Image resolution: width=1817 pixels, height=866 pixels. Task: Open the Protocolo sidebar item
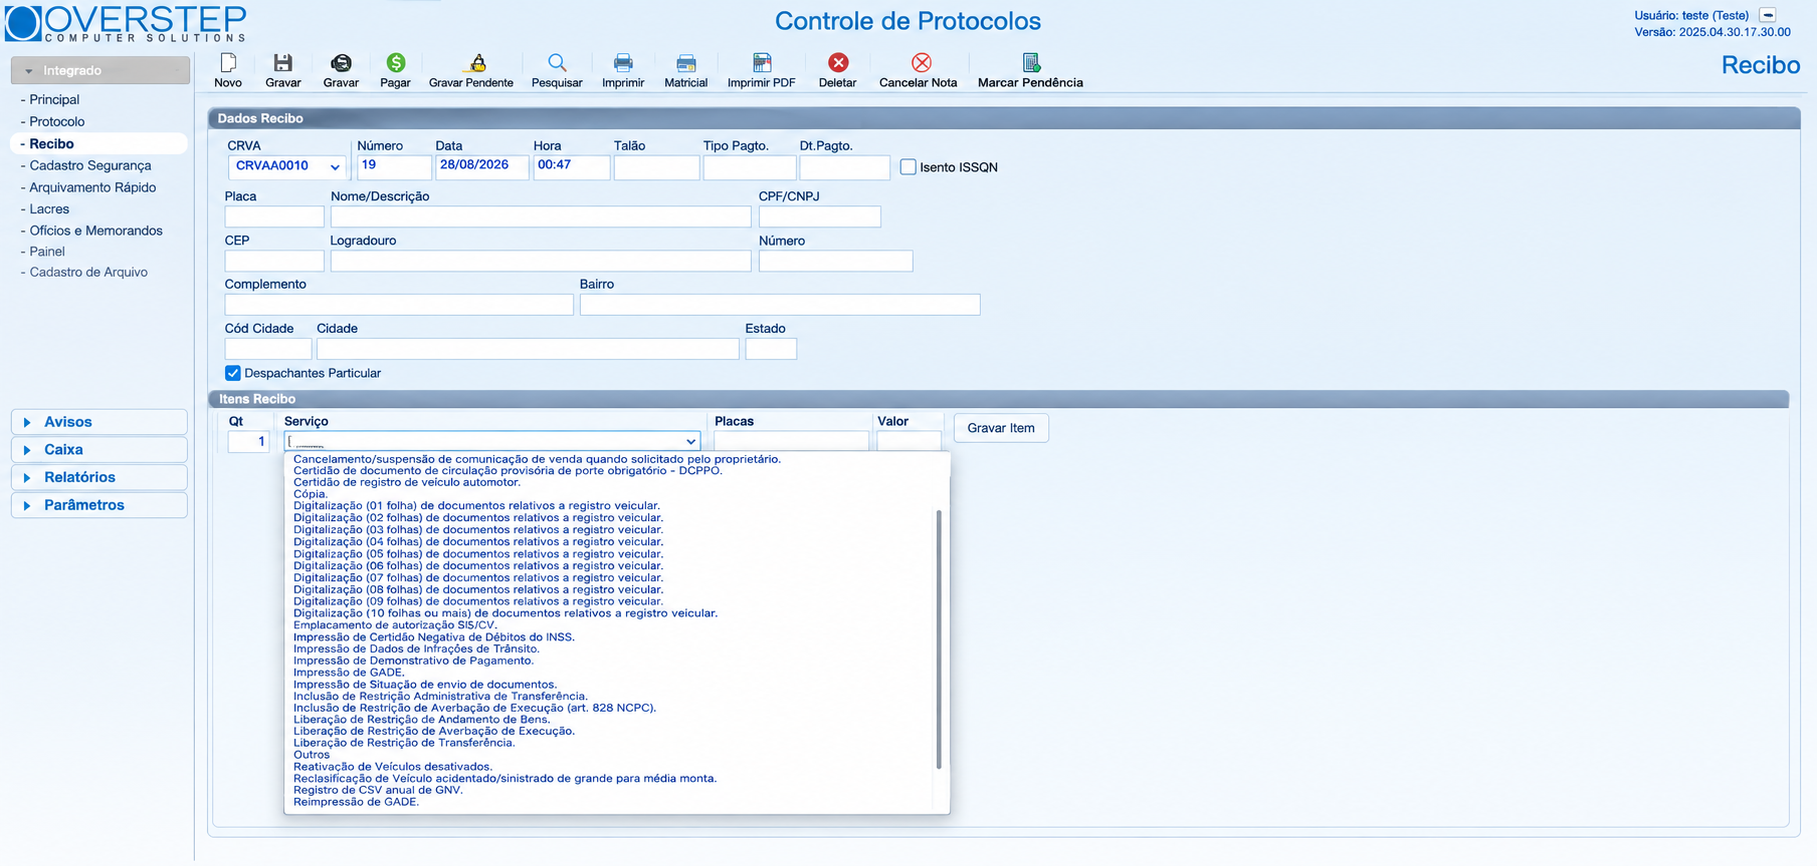tap(57, 122)
